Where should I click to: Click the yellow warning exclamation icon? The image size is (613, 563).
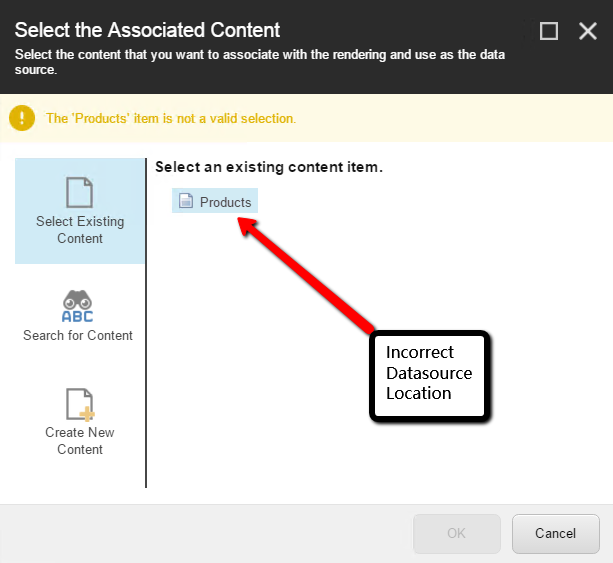tap(22, 118)
